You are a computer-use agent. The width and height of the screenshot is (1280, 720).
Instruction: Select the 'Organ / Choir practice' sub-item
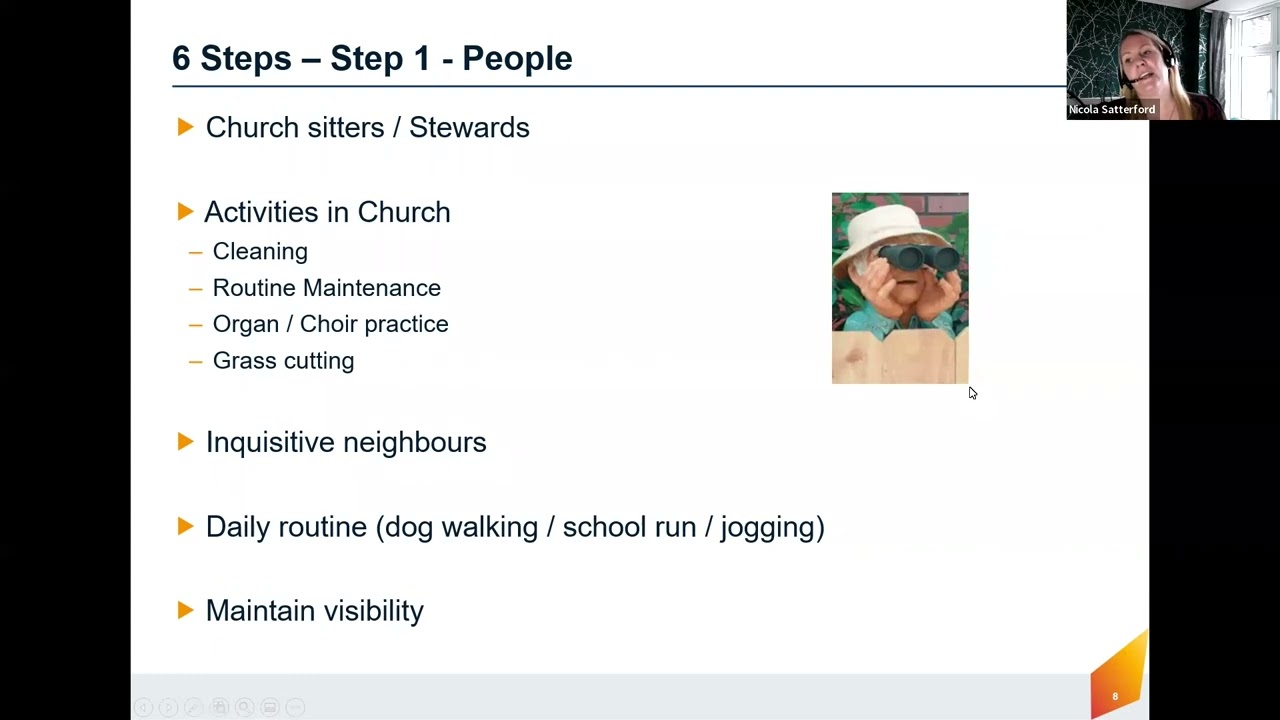[x=330, y=324]
